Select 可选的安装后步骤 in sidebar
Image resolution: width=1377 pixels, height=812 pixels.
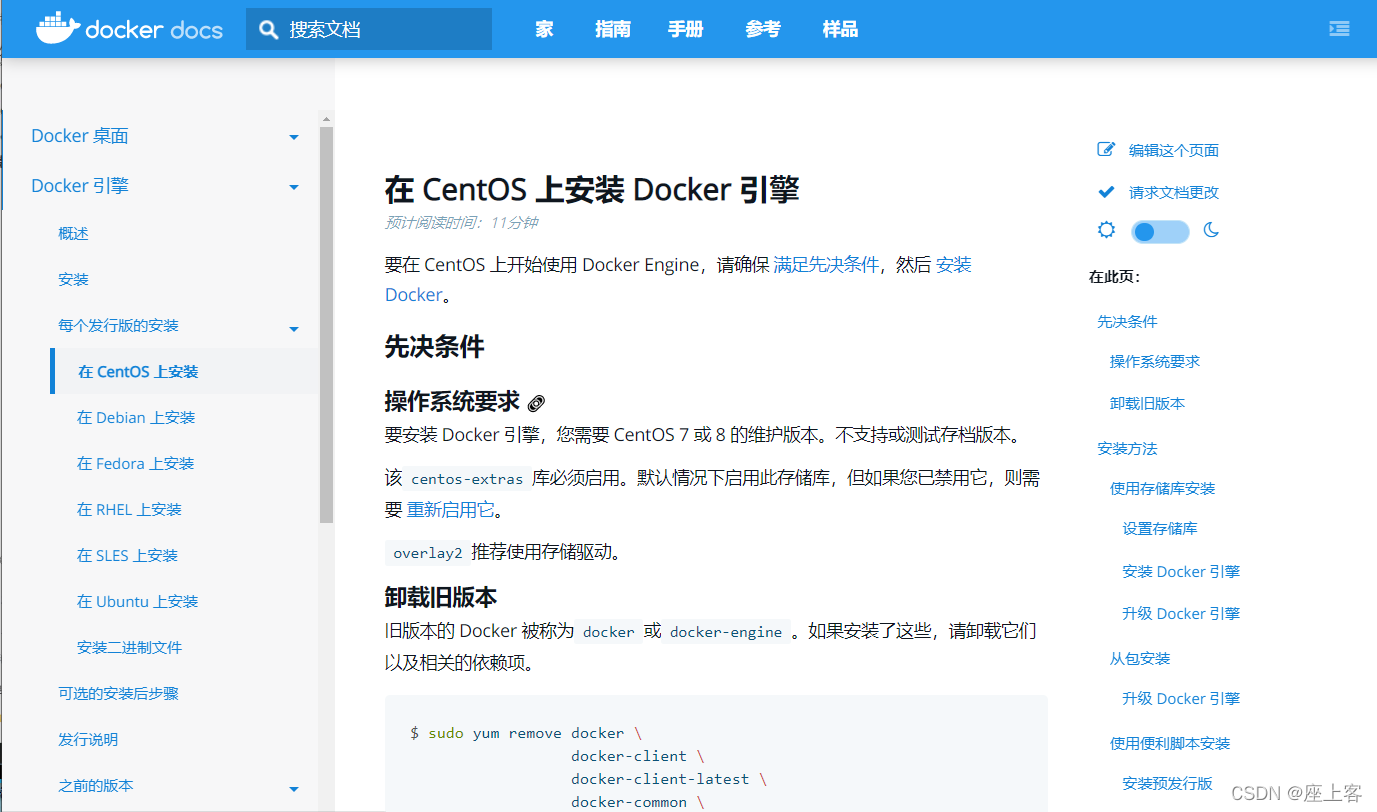point(118,693)
